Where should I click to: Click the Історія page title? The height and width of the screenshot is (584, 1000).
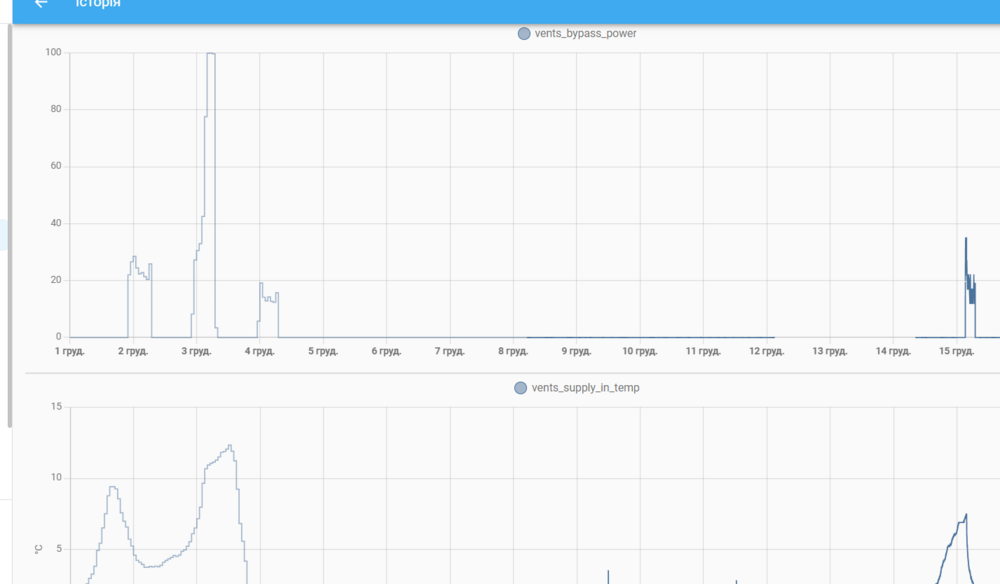point(98,4)
